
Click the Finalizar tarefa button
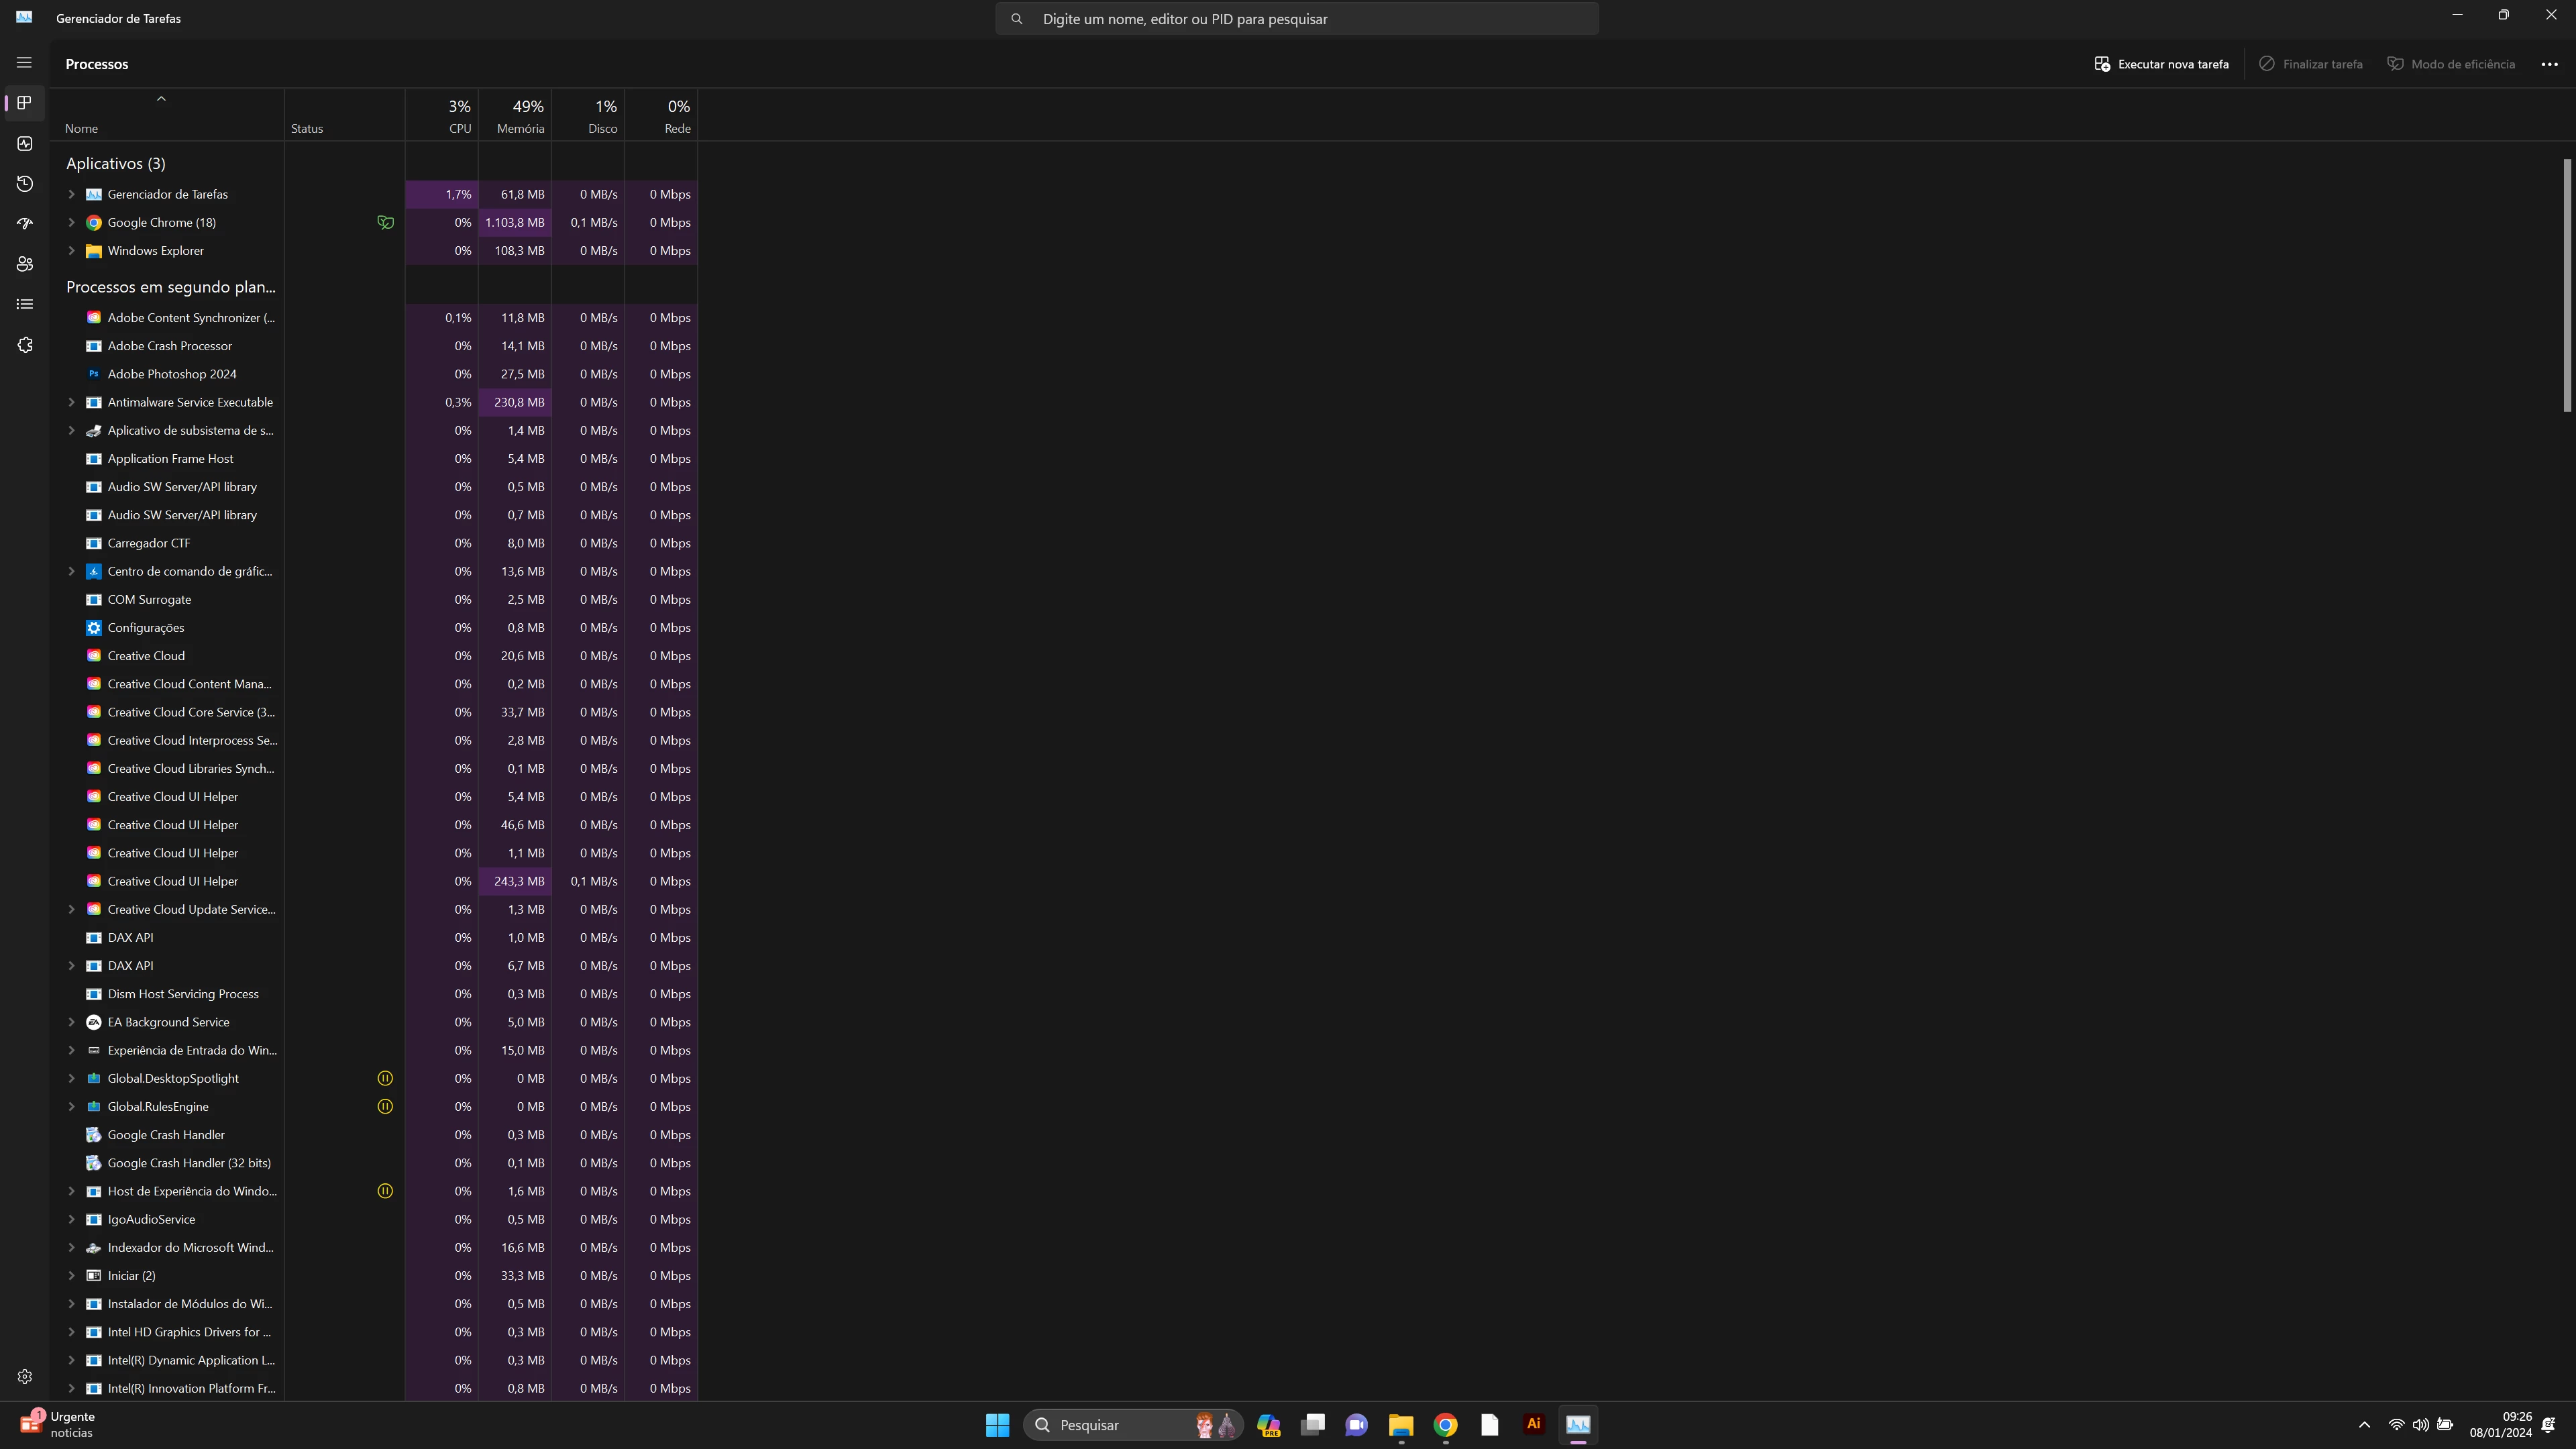tap(2311, 64)
